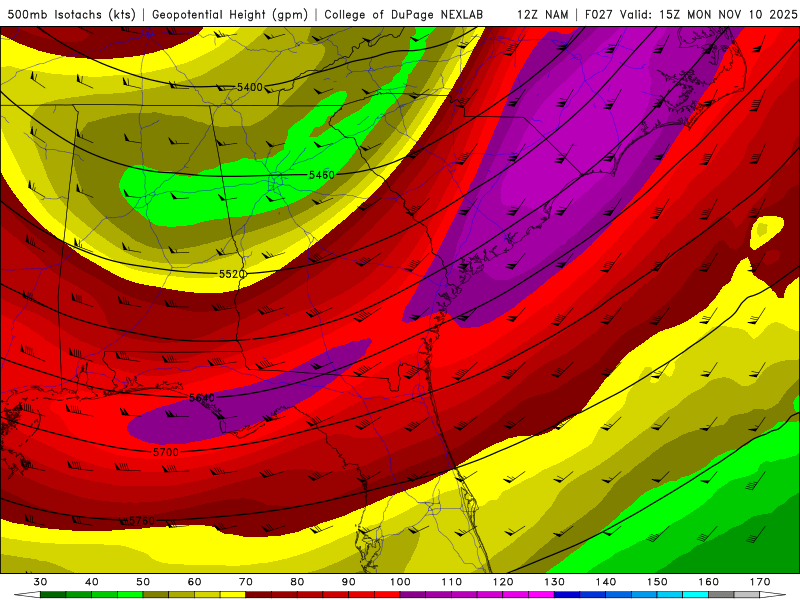This screenshot has height=600, width=800.
Task: Click the '12Z NAM' model run text
Action: (x=543, y=15)
